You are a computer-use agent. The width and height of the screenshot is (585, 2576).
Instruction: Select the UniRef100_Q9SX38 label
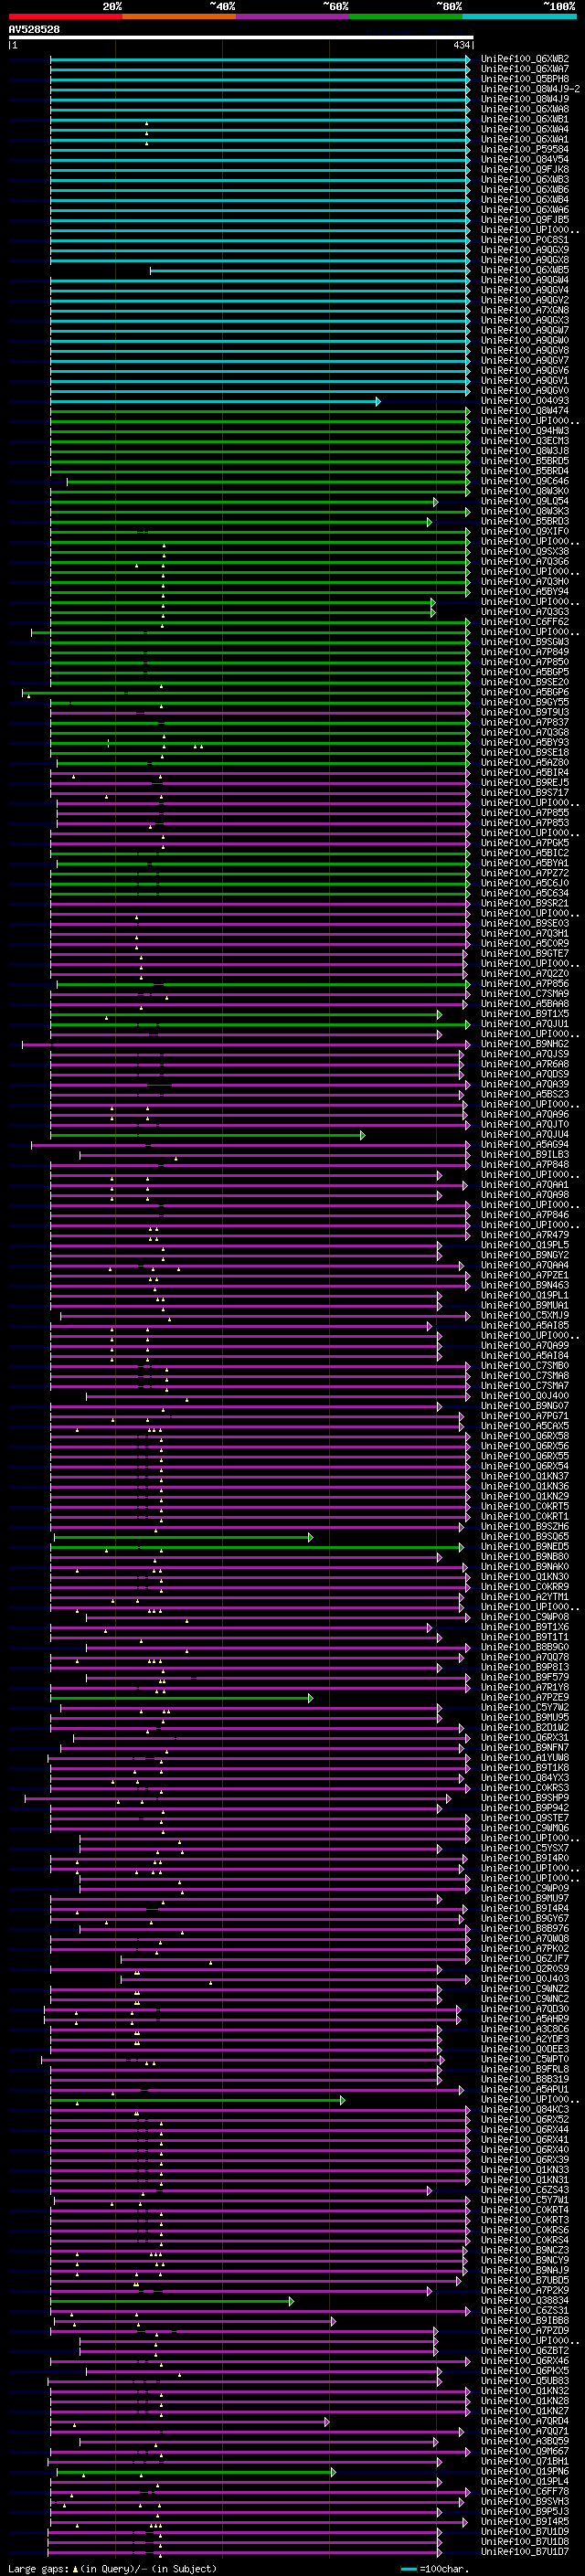[x=525, y=552]
